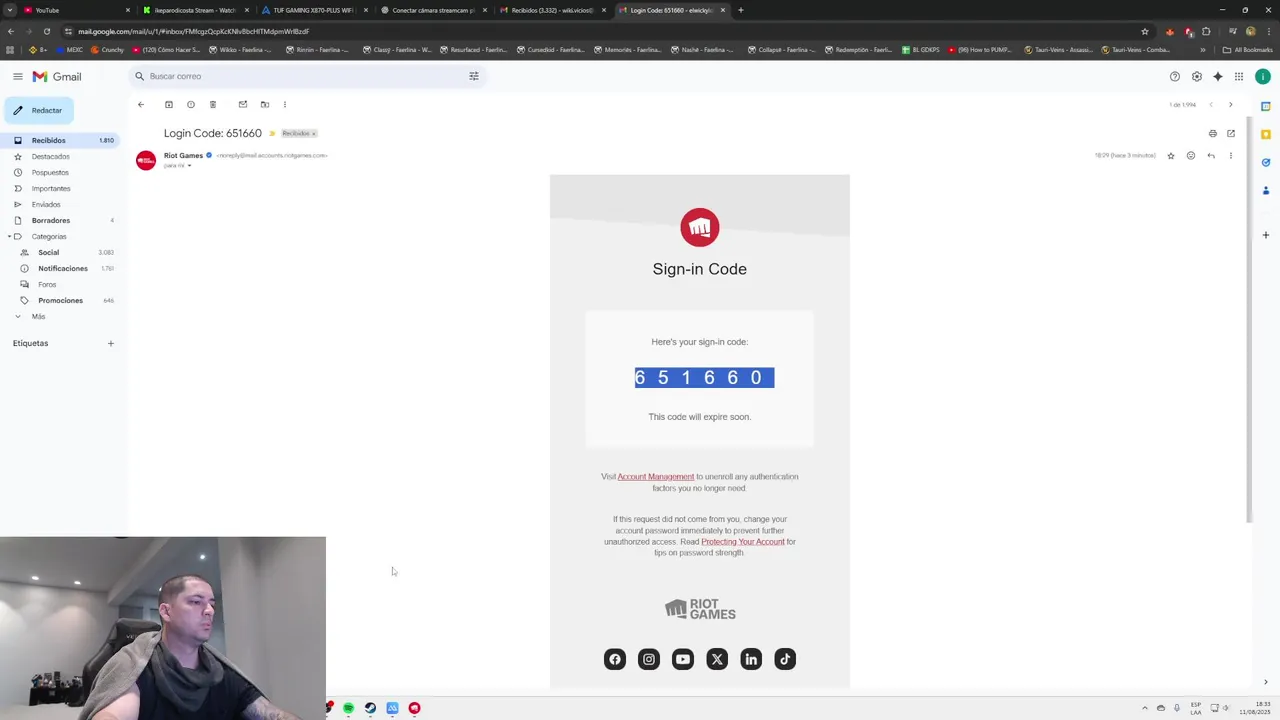Open the Recibidos inbox folder
The image size is (1280, 720).
click(60, 140)
